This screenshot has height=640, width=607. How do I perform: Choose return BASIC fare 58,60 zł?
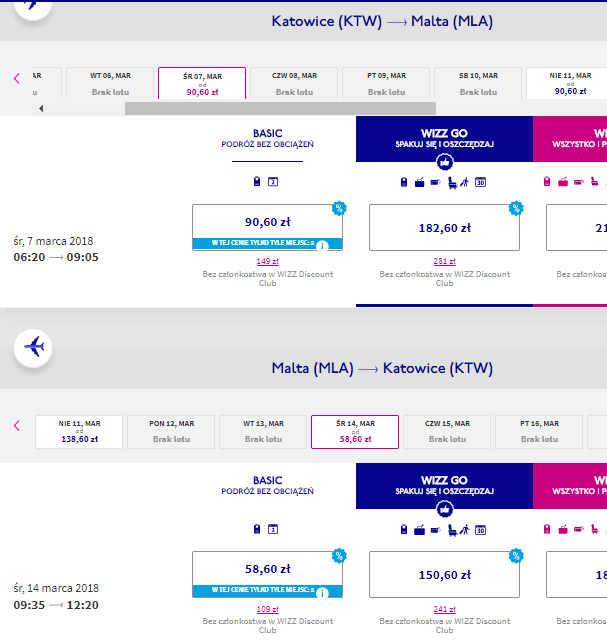(x=267, y=575)
